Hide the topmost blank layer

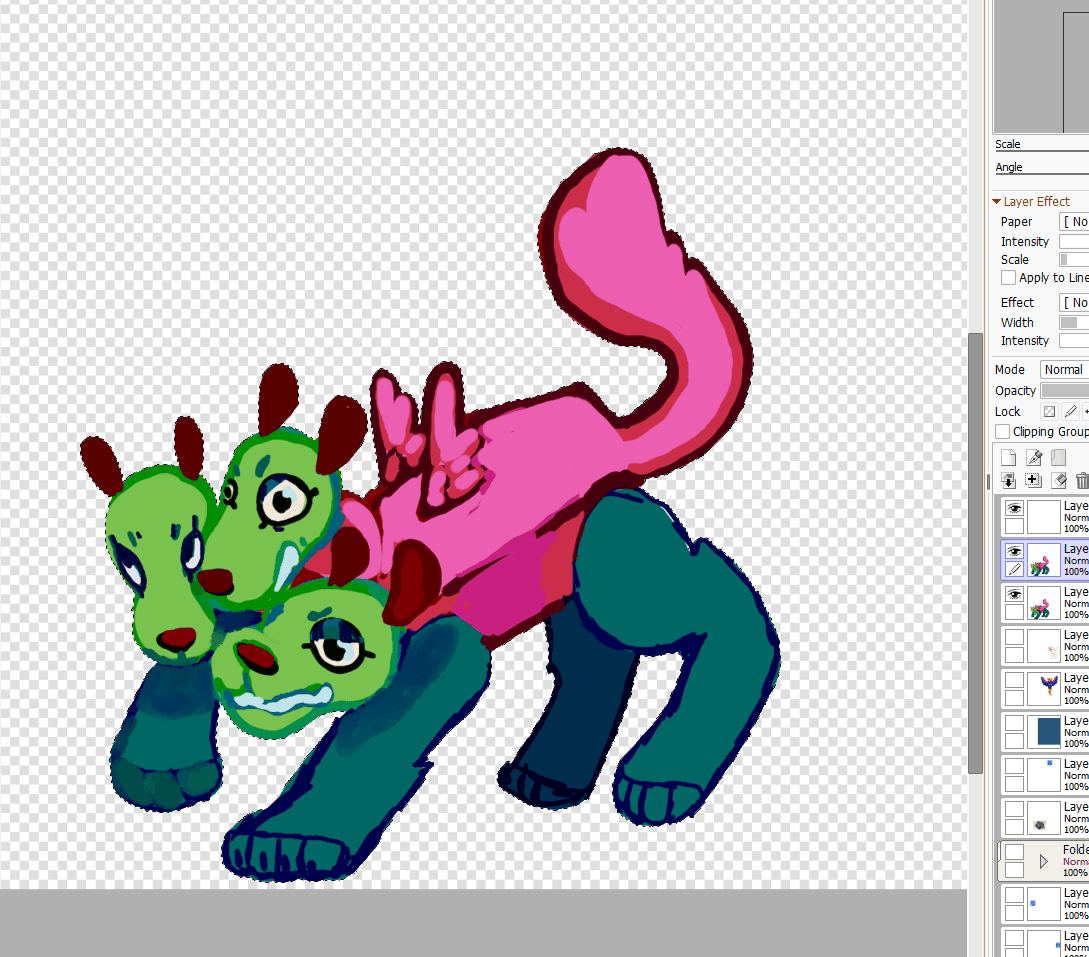pos(1014,508)
